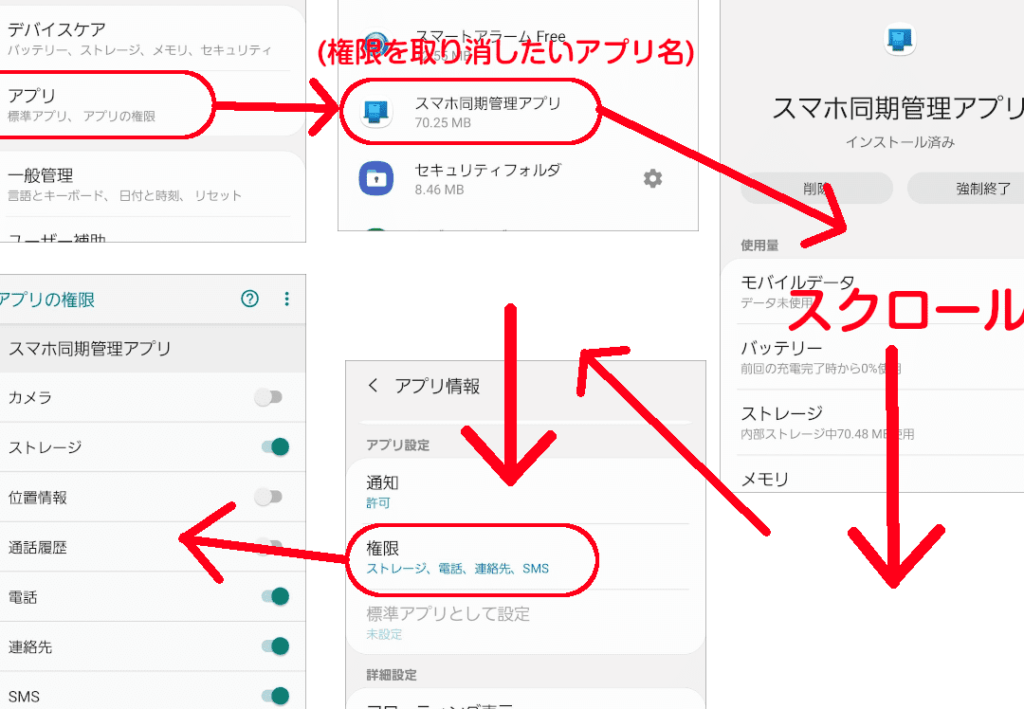1024x709 pixels.
Task: Disable the ストレージ permission toggle
Action: point(275,447)
